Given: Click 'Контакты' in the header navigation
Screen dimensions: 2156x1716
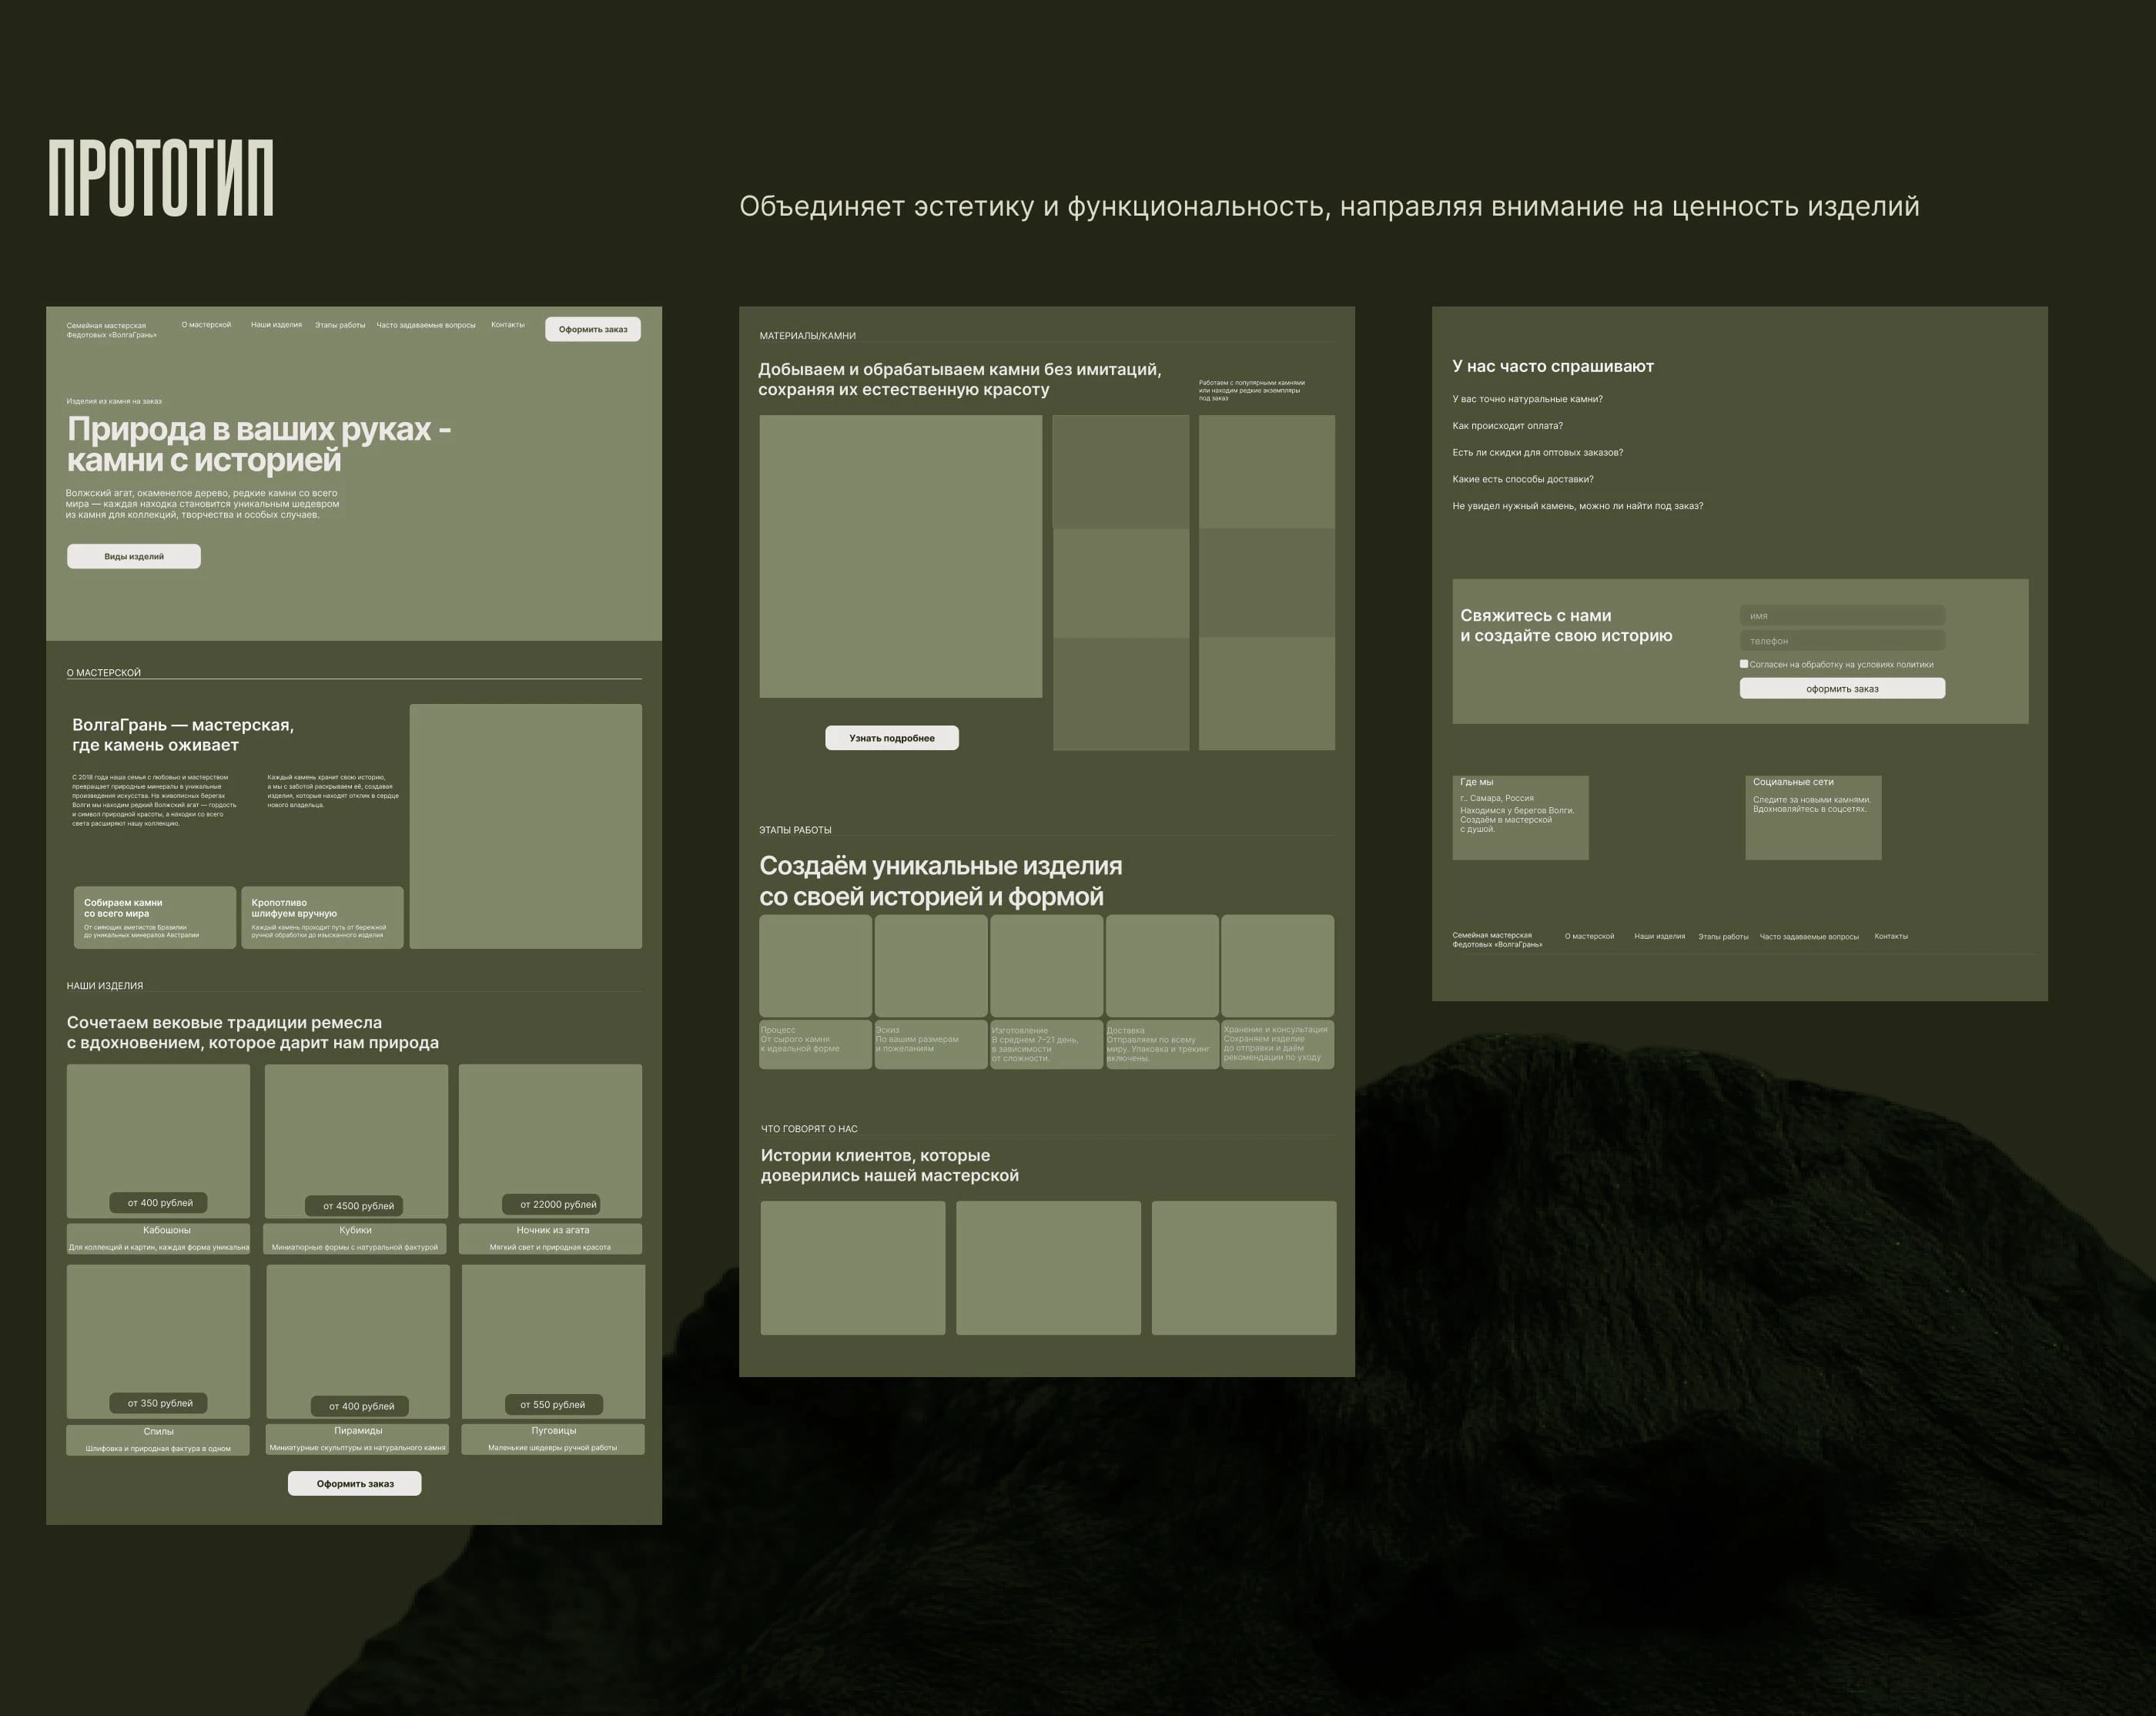Looking at the screenshot, I should click(x=508, y=325).
